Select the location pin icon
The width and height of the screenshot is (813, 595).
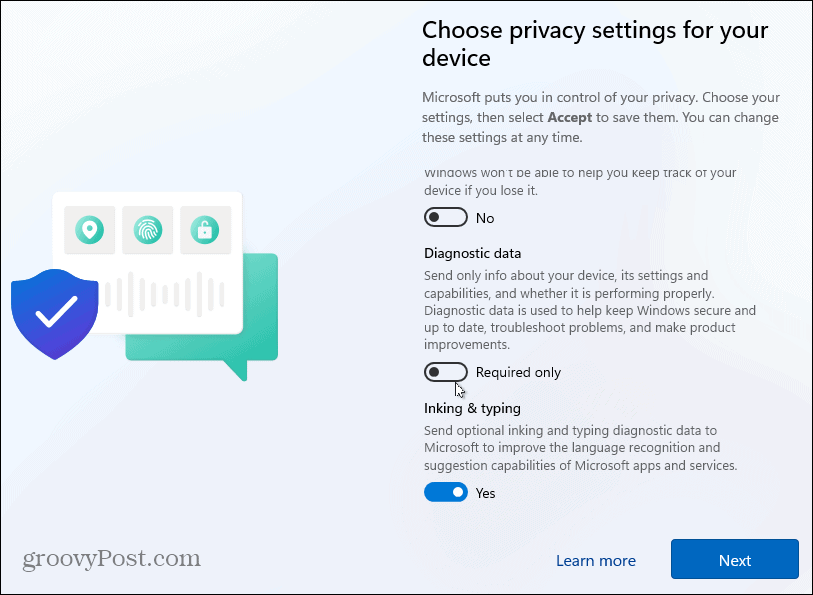click(89, 230)
